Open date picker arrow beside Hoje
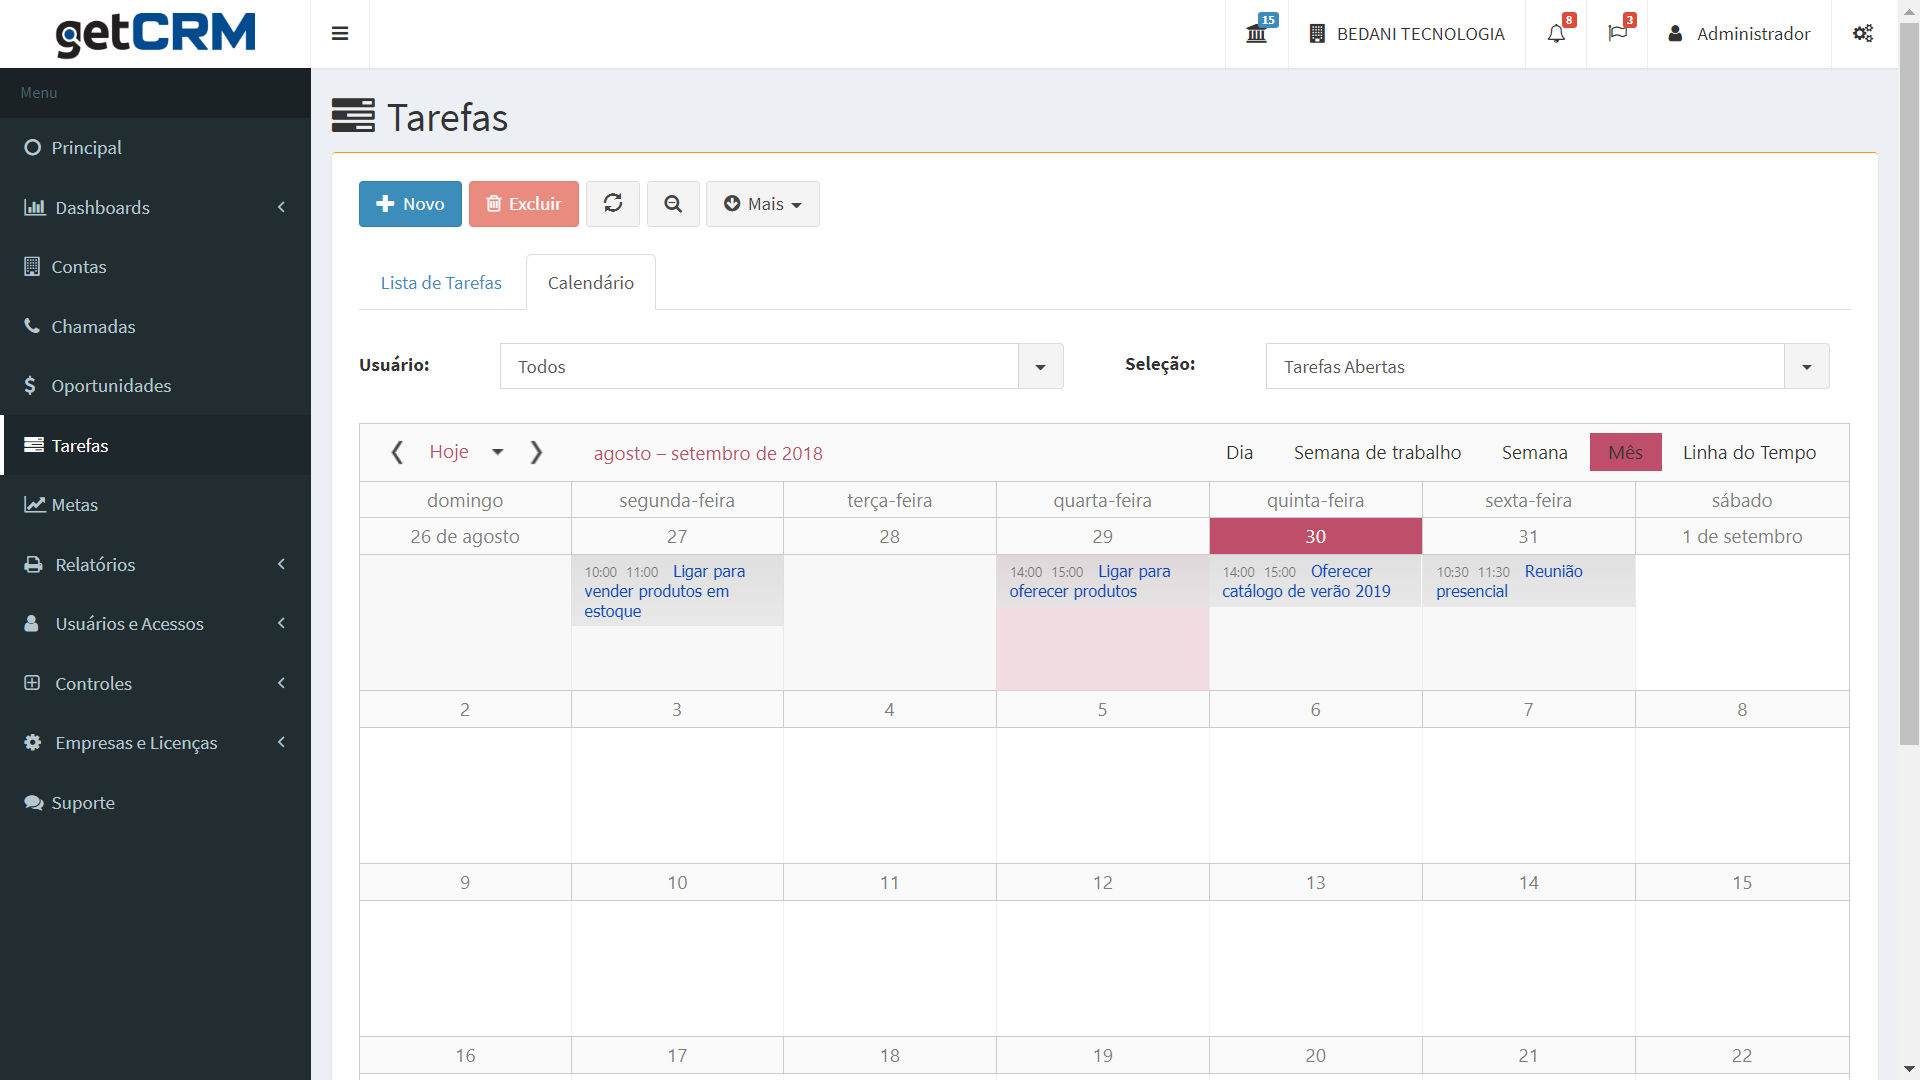 (x=498, y=452)
